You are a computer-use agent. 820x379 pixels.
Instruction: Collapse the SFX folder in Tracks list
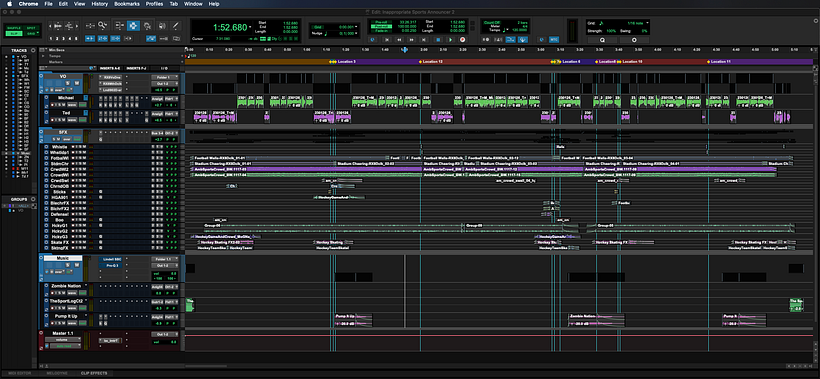(x=18, y=76)
